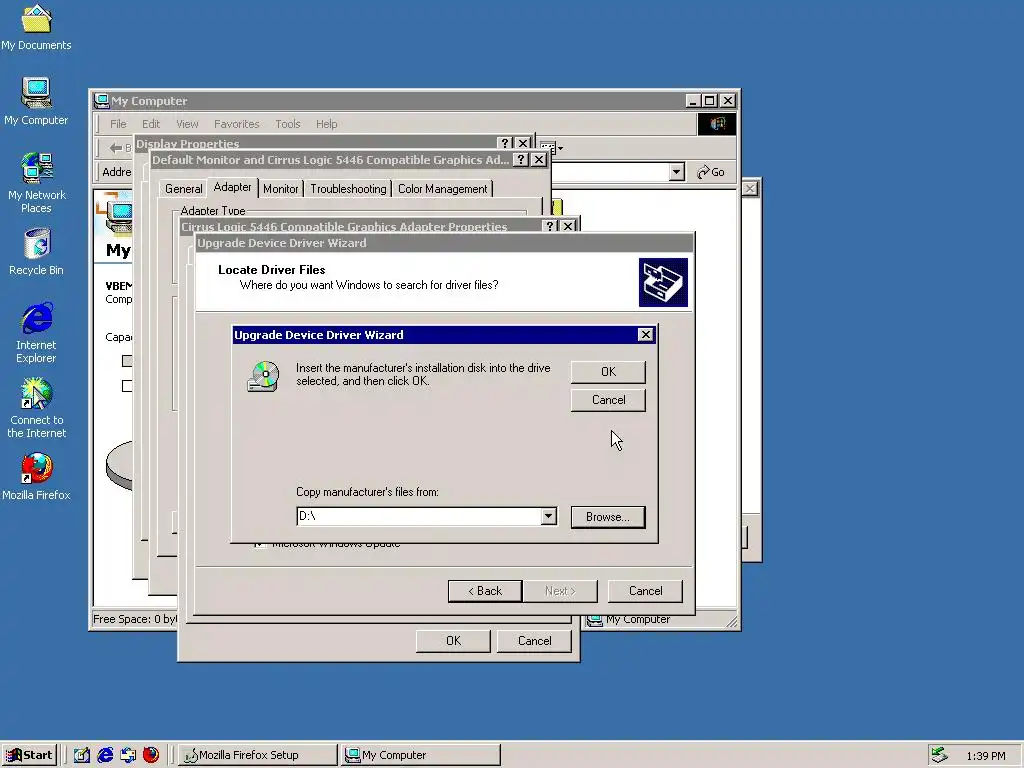1024x768 pixels.
Task: Click help button on Cirrus Logic Properties
Action: pyautogui.click(x=551, y=226)
